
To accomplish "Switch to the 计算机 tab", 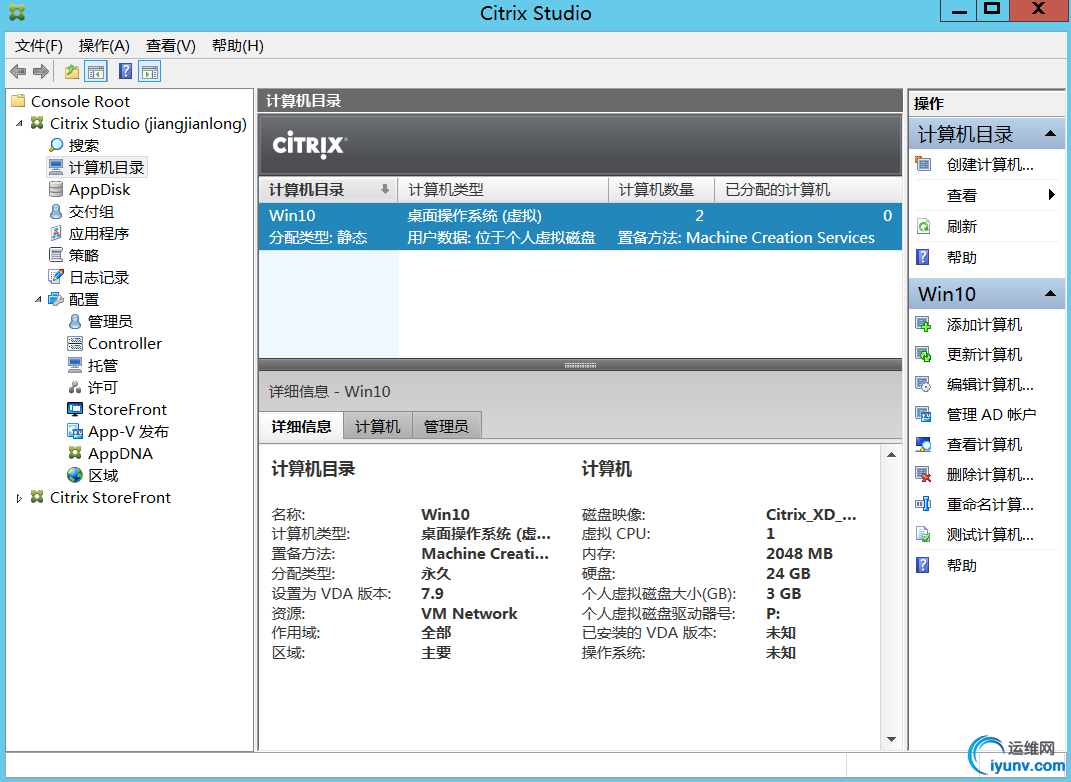I will 378,426.
